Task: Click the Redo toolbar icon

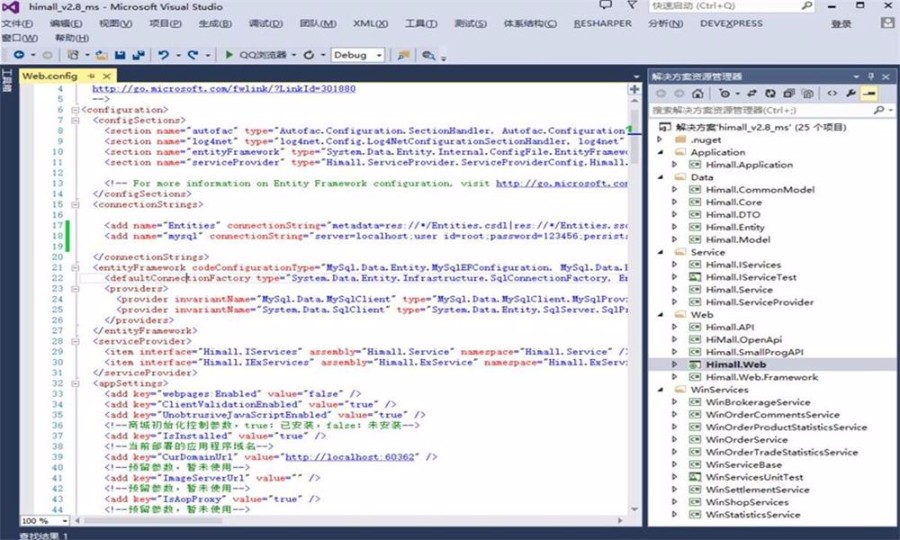Action: click(193, 55)
